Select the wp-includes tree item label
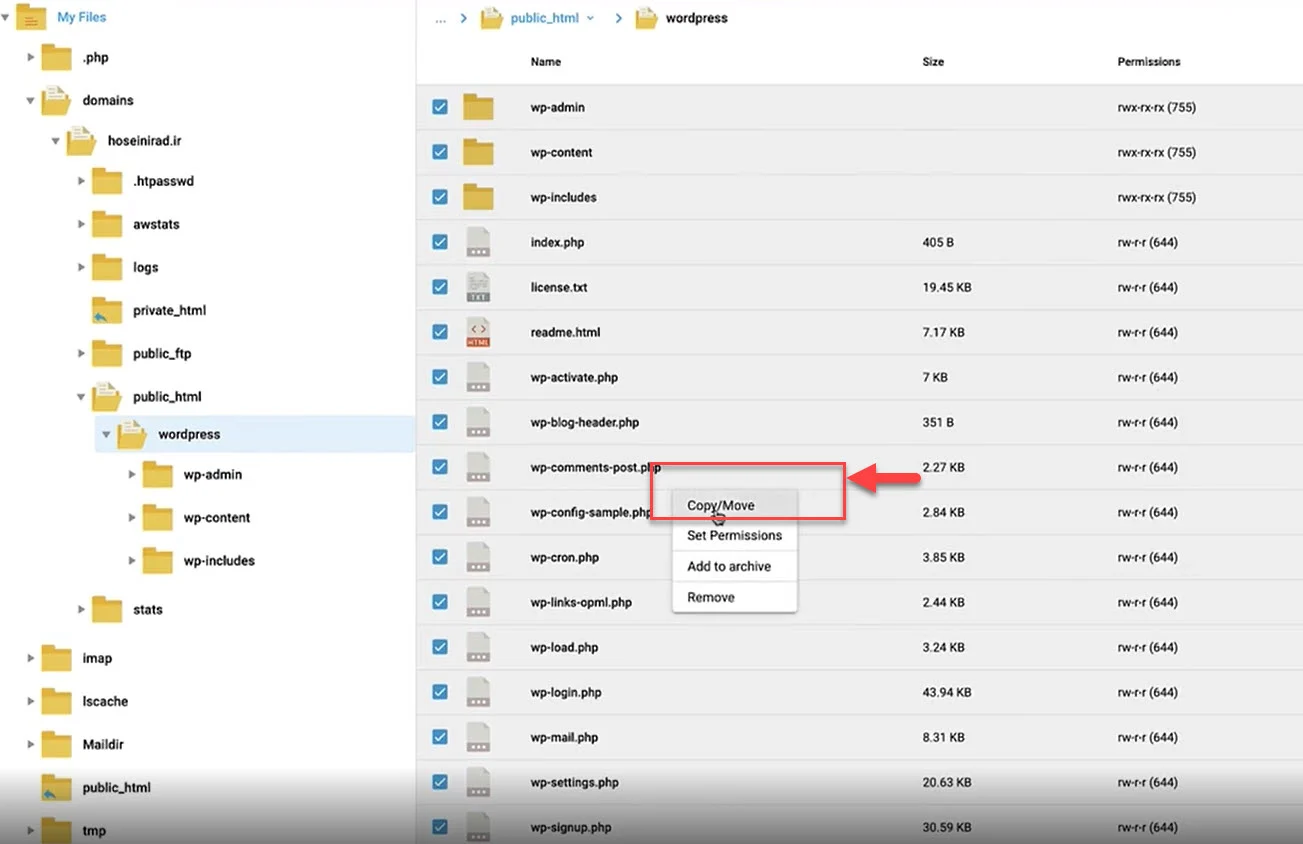 coord(219,561)
